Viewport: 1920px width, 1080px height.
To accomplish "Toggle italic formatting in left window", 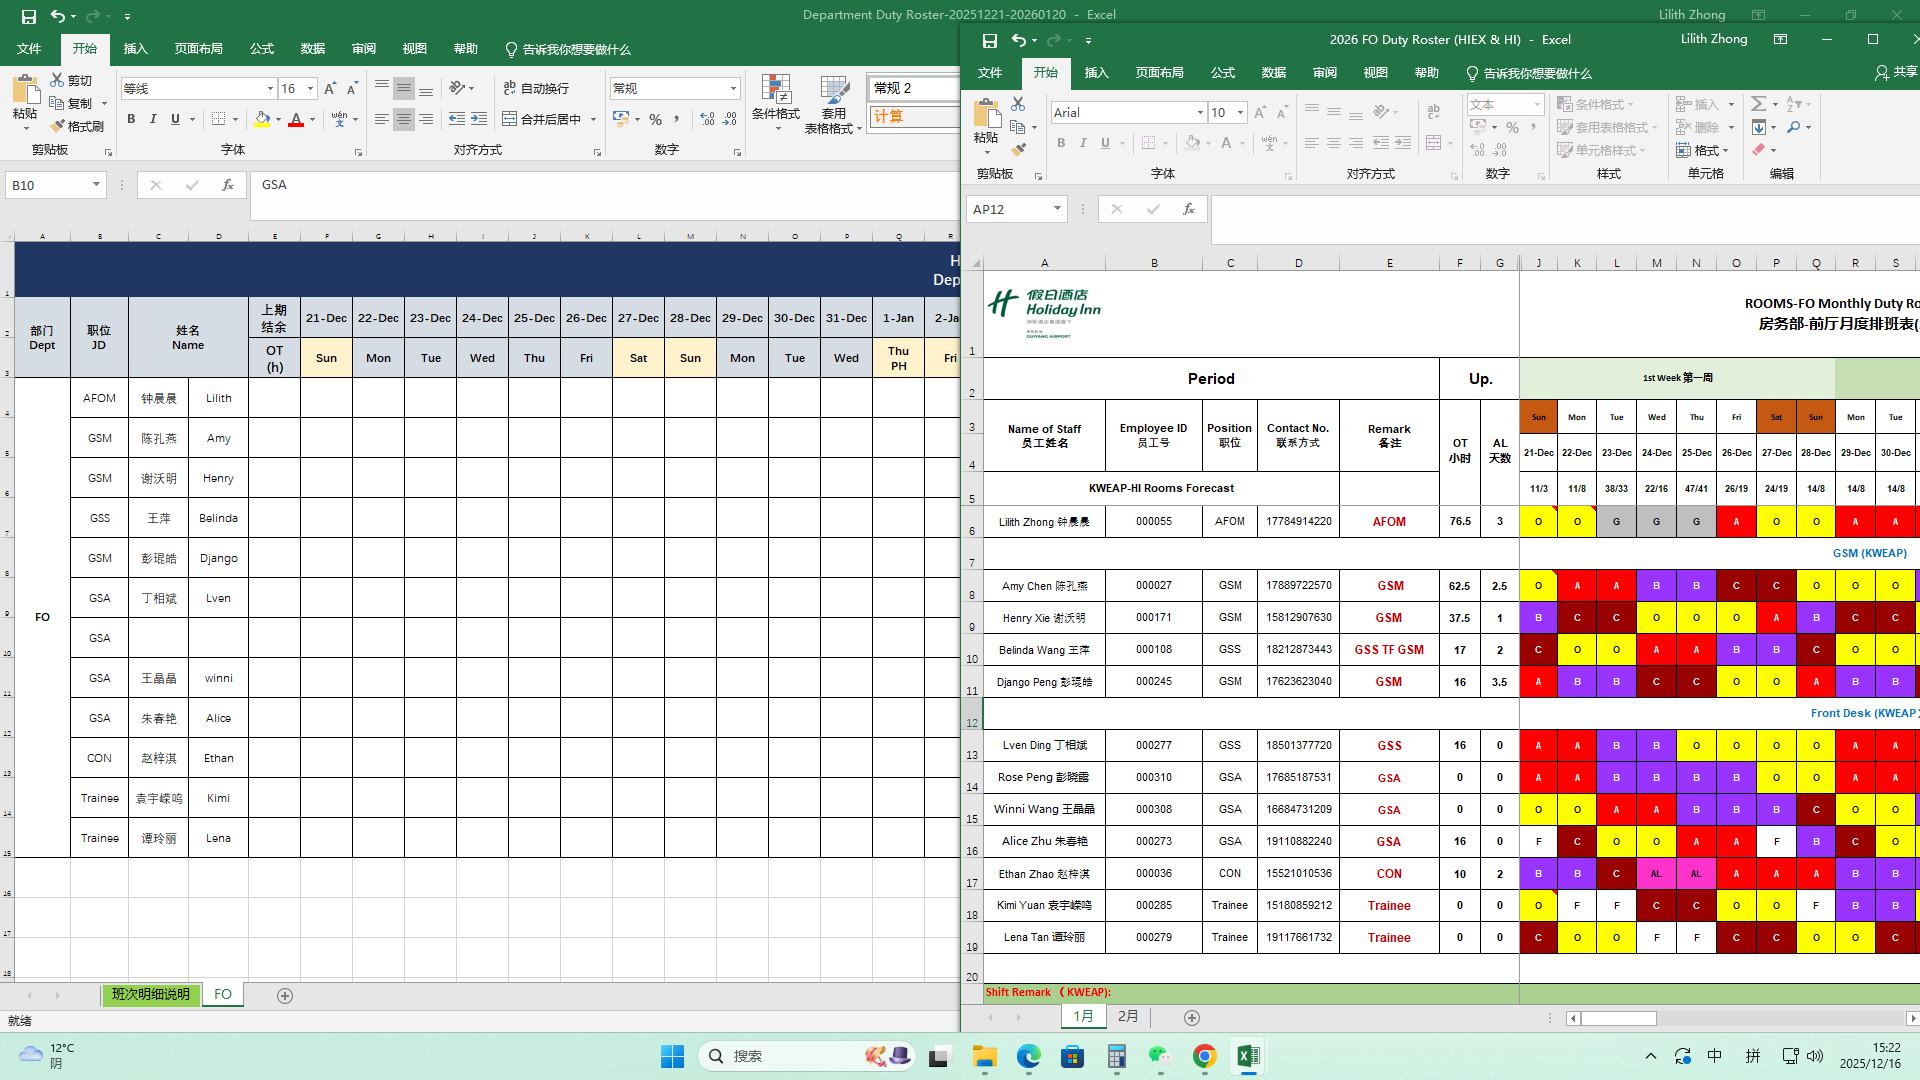I will pyautogui.click(x=153, y=119).
